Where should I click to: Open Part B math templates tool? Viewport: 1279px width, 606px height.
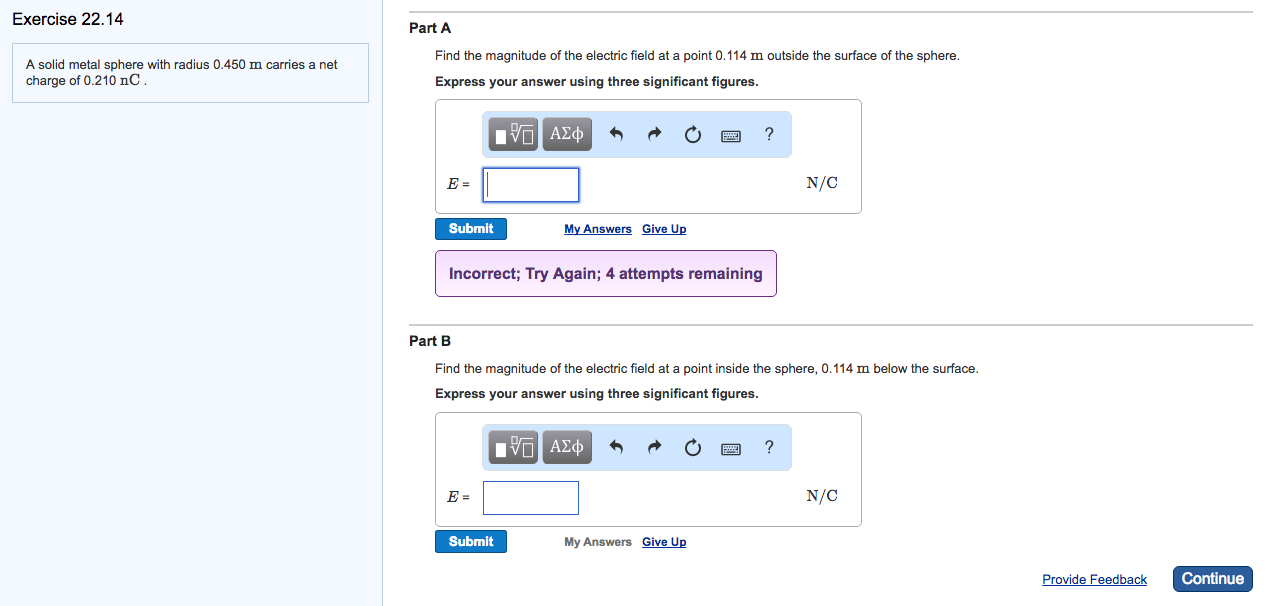coord(513,447)
